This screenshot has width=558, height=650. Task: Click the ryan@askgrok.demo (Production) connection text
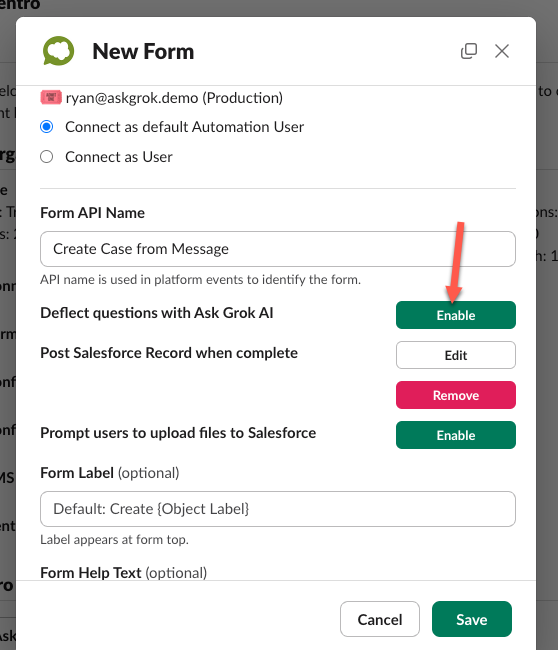(x=174, y=98)
